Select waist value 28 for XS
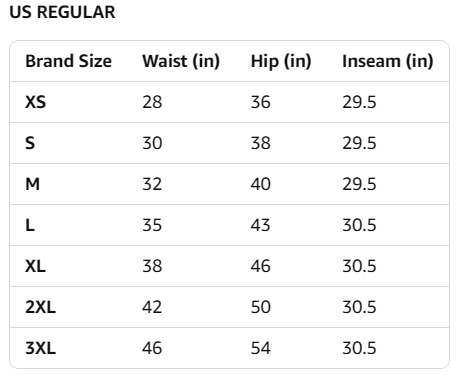This screenshot has height=383, width=461. [x=152, y=102]
